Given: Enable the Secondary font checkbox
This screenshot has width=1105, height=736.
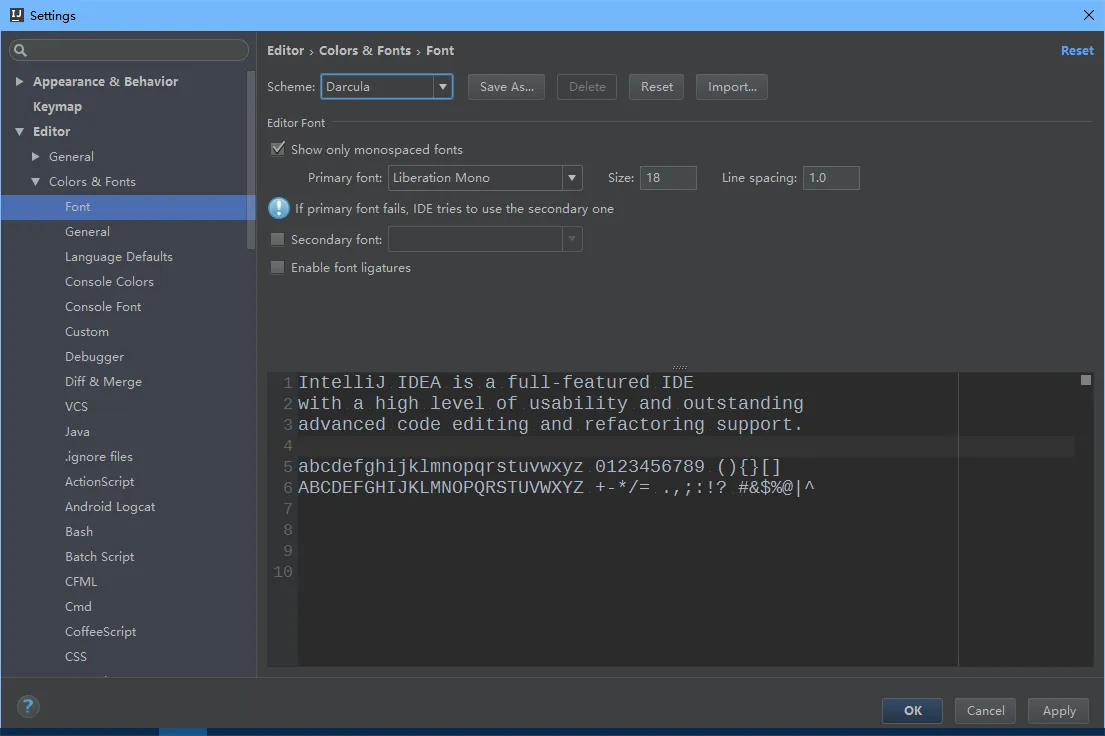Looking at the screenshot, I should click(278, 239).
